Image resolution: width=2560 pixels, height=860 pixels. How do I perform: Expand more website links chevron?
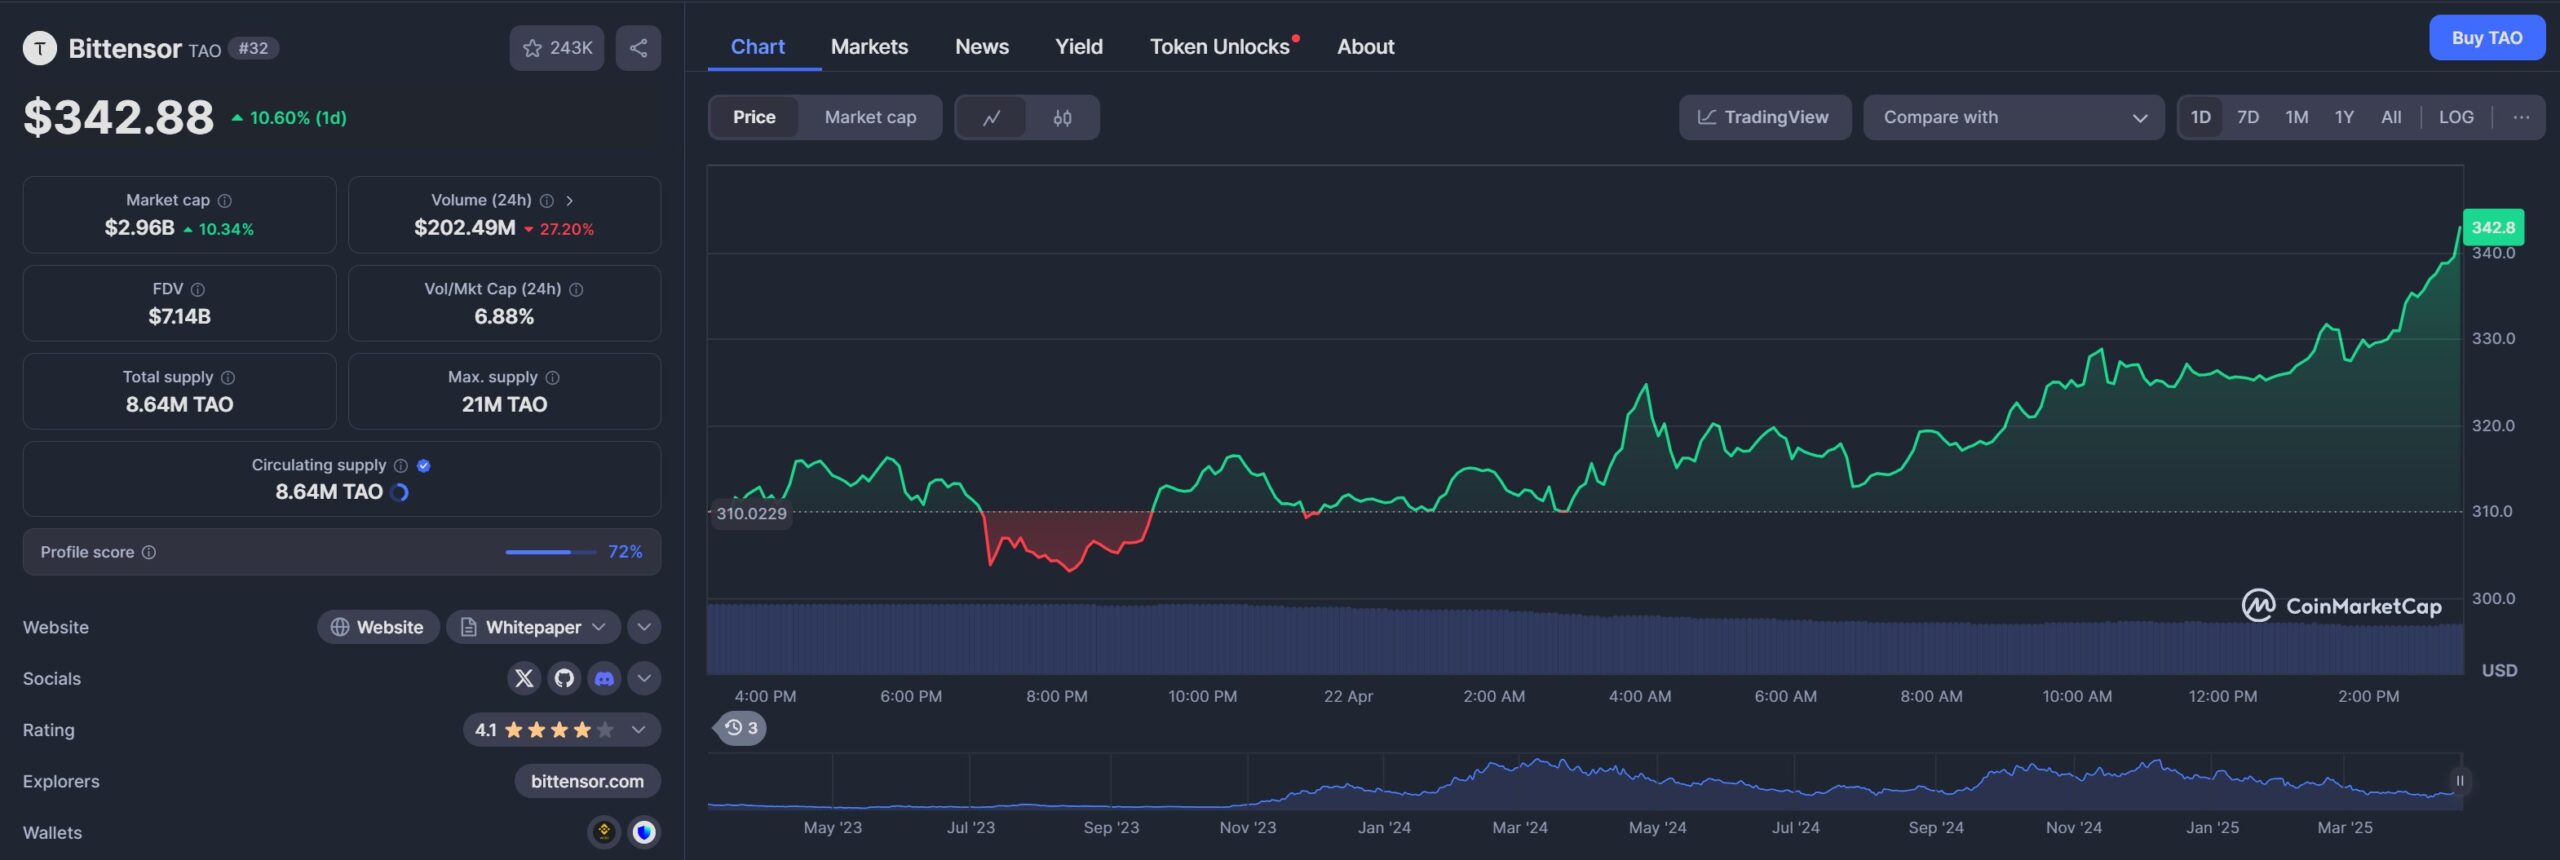(644, 627)
